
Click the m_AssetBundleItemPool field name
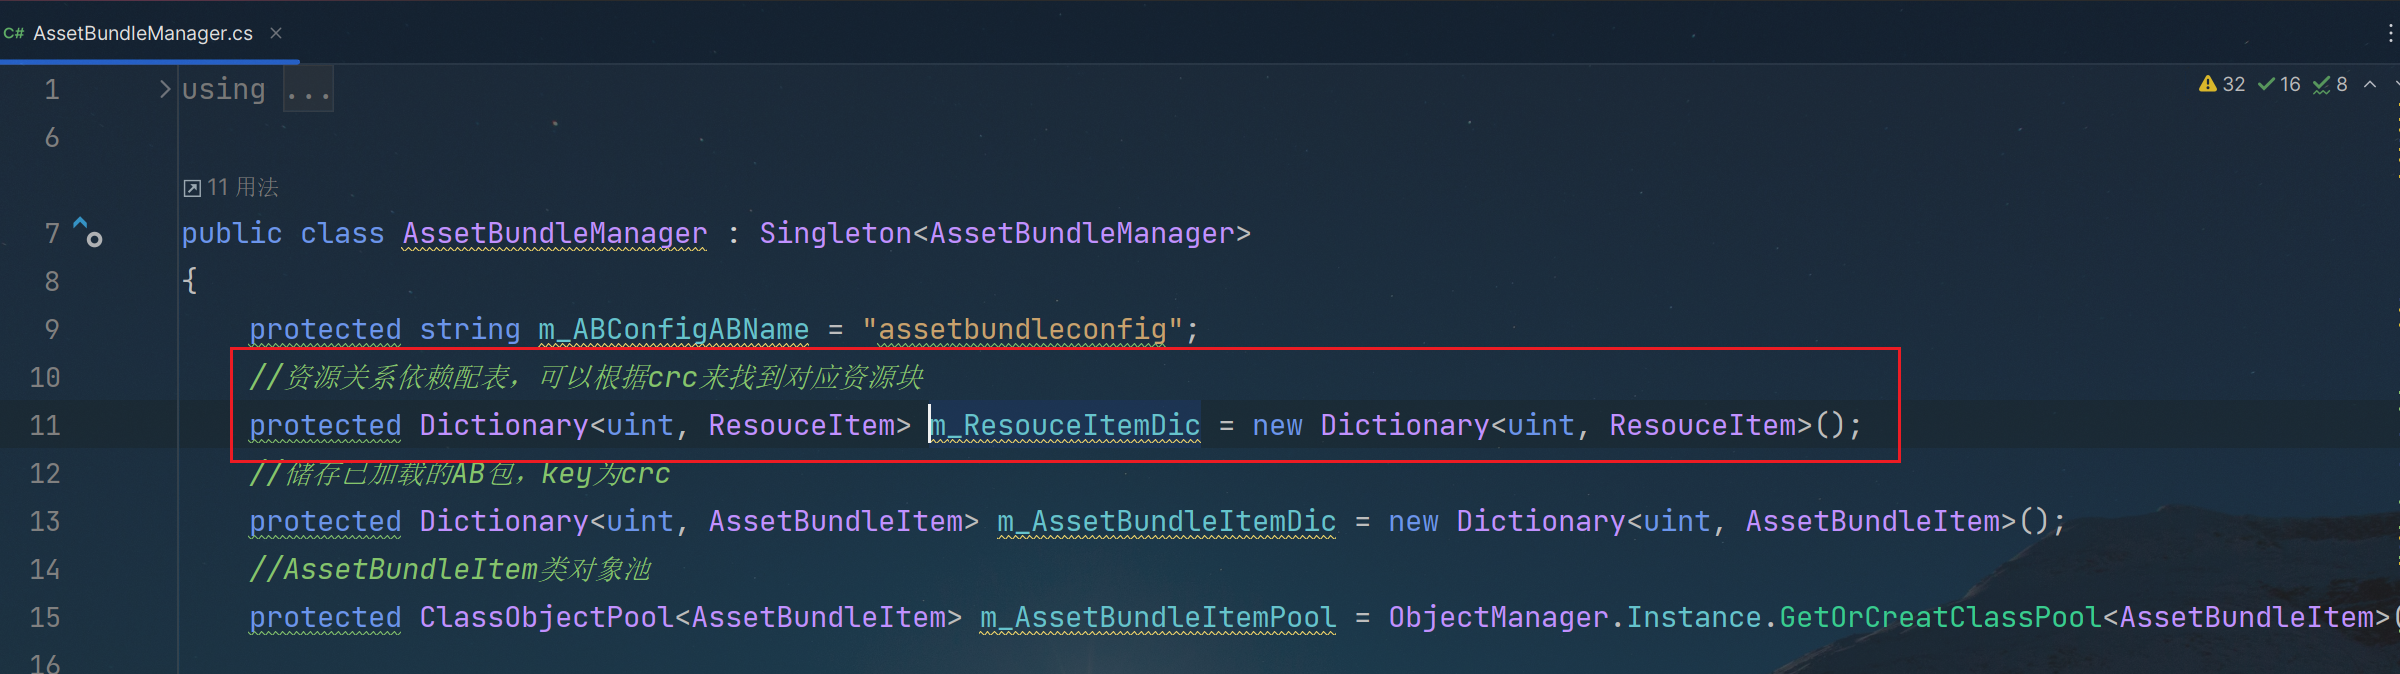[1158, 617]
